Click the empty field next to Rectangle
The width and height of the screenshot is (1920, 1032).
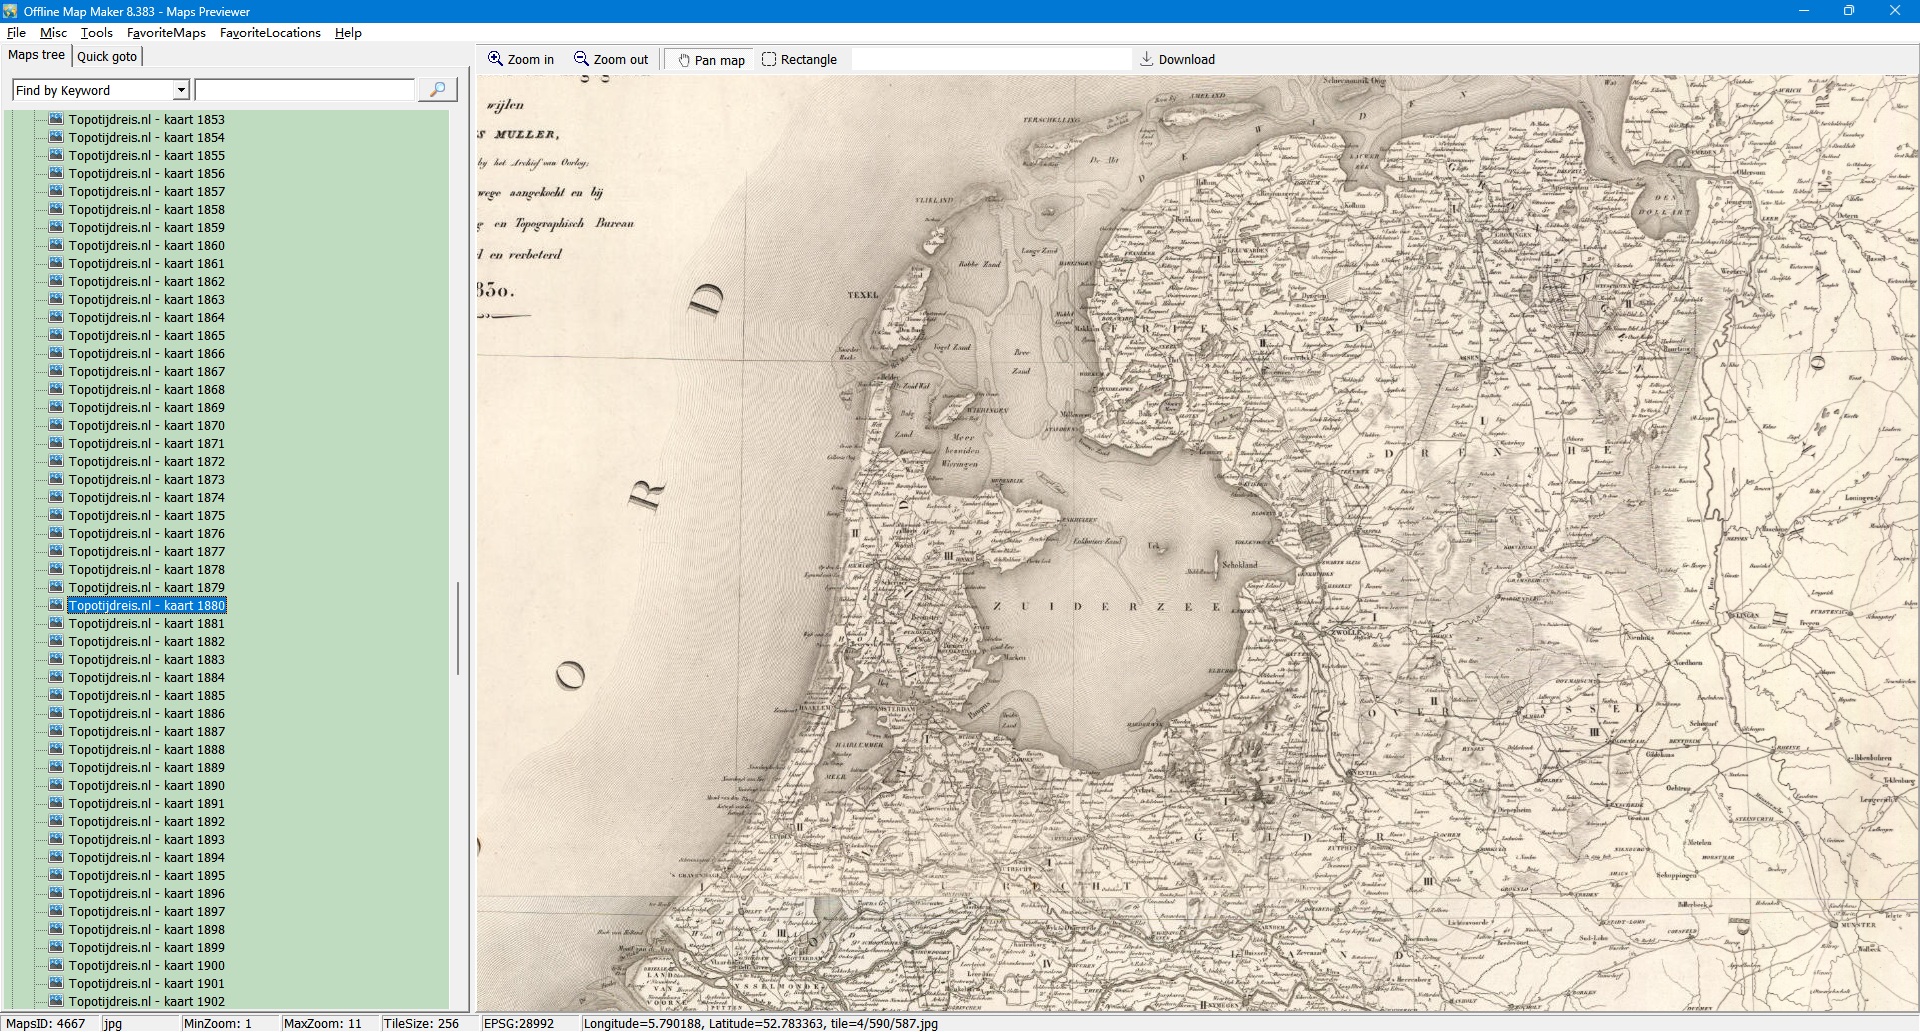(x=990, y=60)
